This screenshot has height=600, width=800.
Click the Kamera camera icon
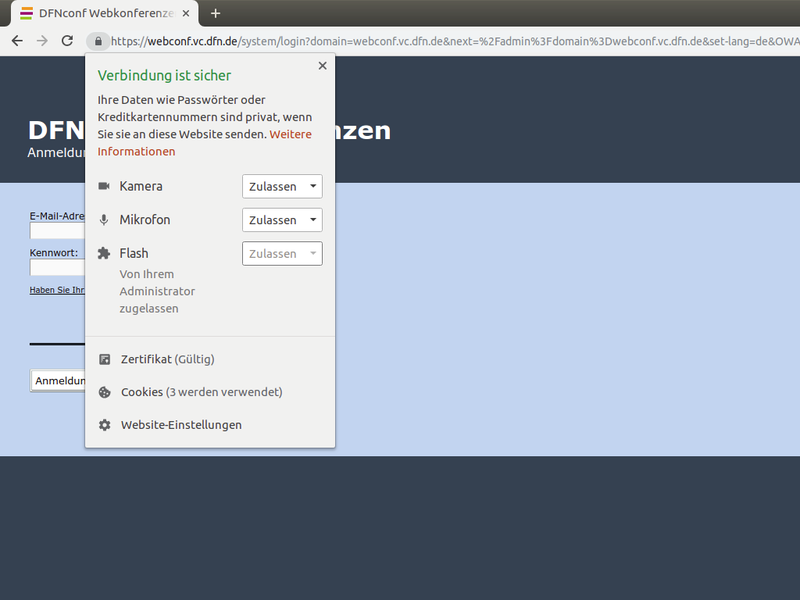(103, 186)
